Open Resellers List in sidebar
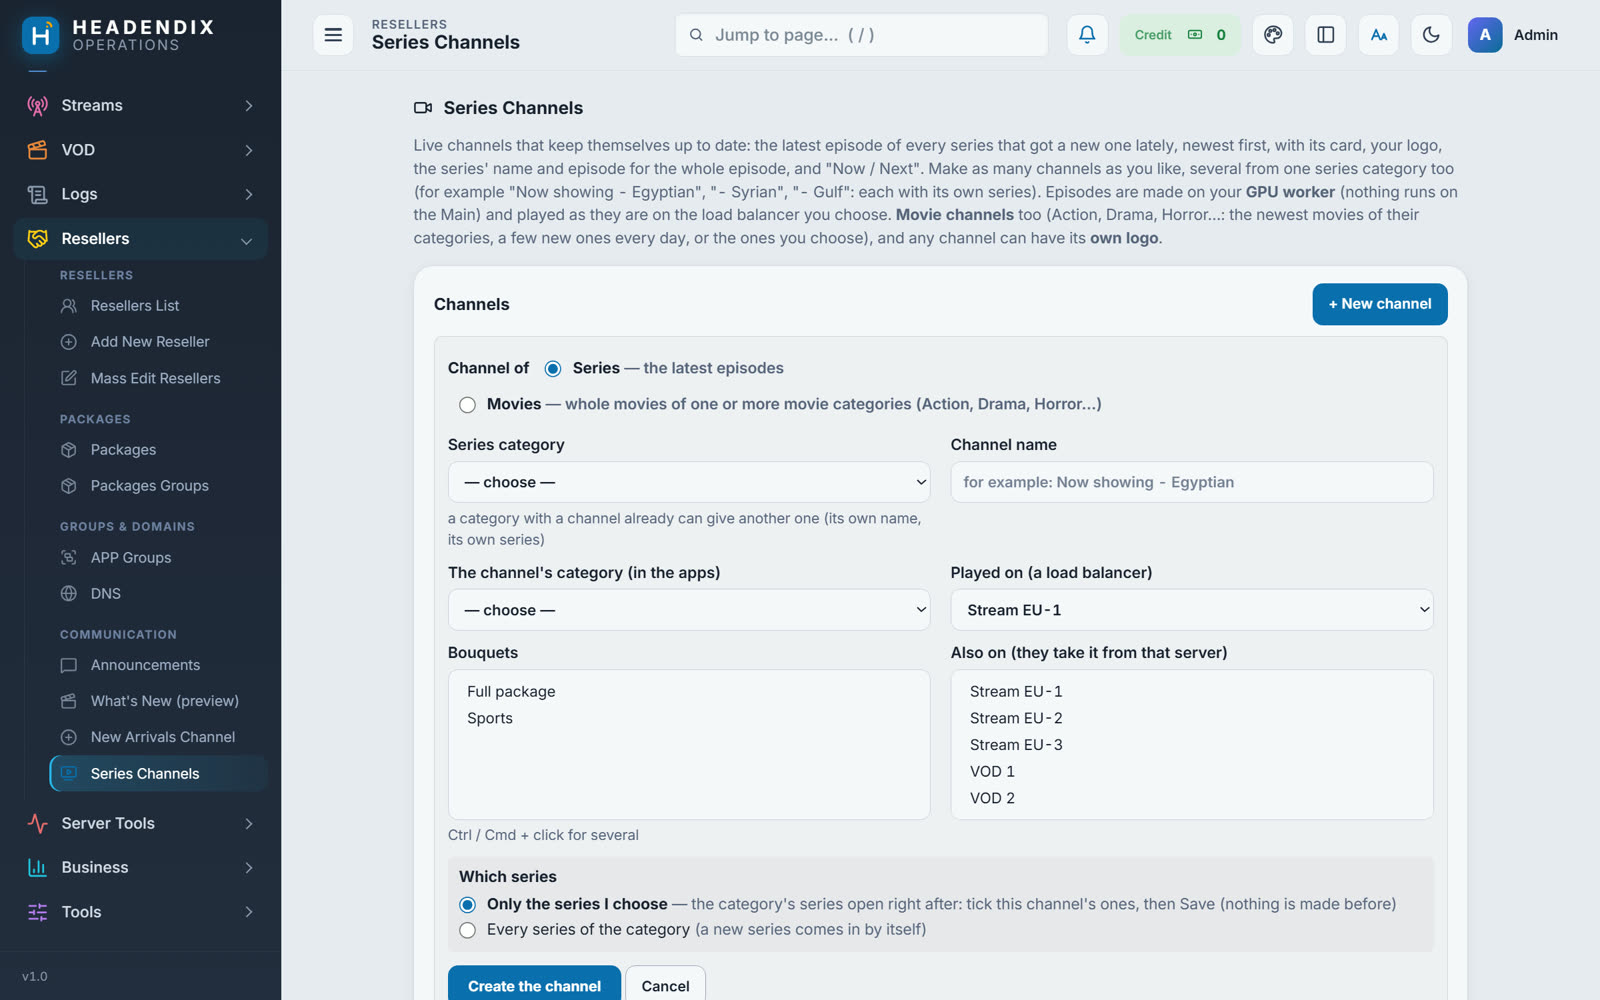1600x1000 pixels. [x=135, y=306]
